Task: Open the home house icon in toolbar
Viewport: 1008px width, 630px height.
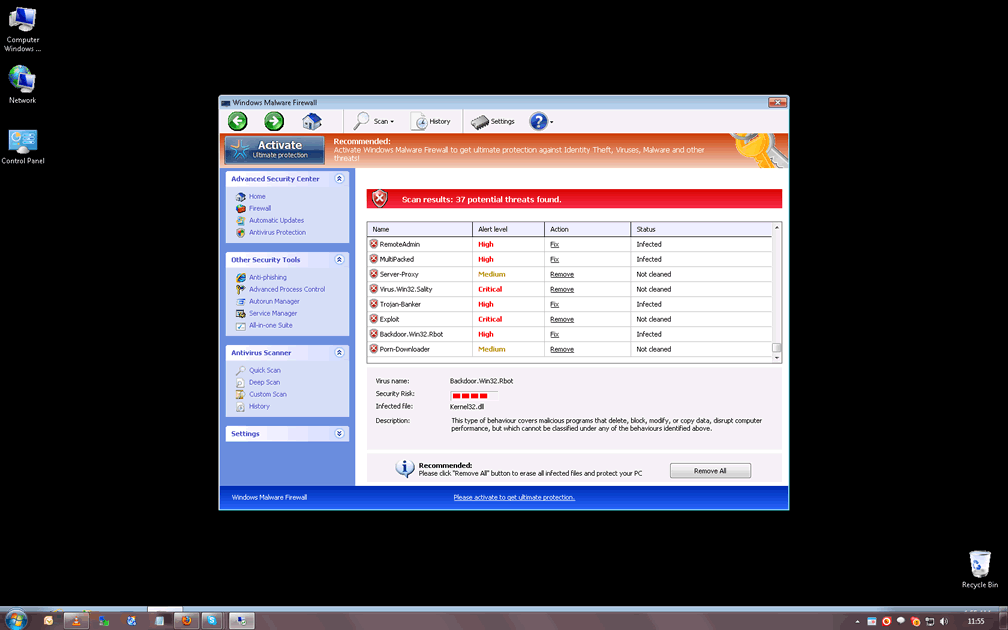Action: pyautogui.click(x=312, y=121)
